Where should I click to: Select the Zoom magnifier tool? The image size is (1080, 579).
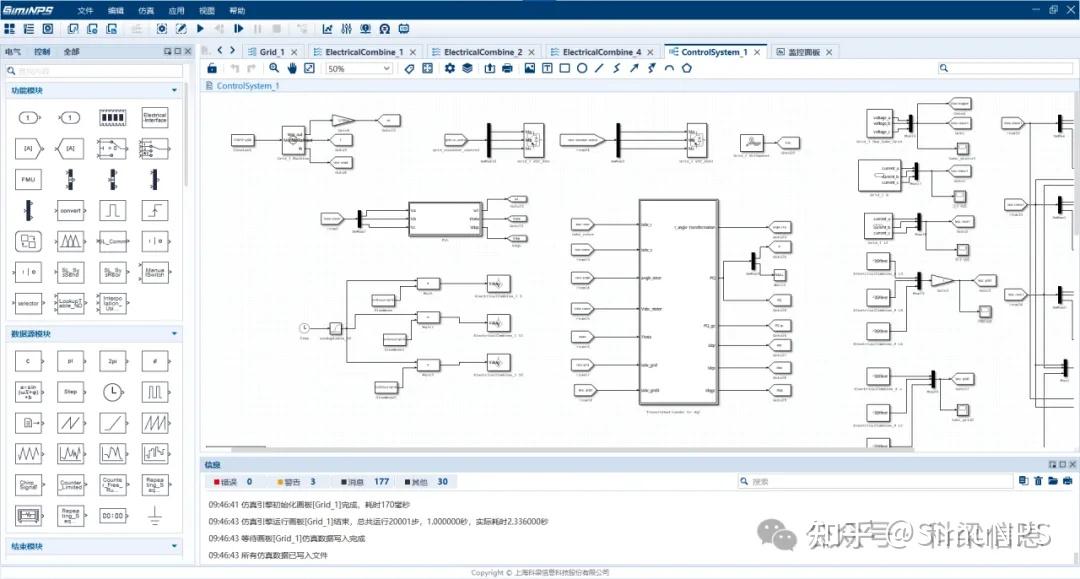pos(273,68)
